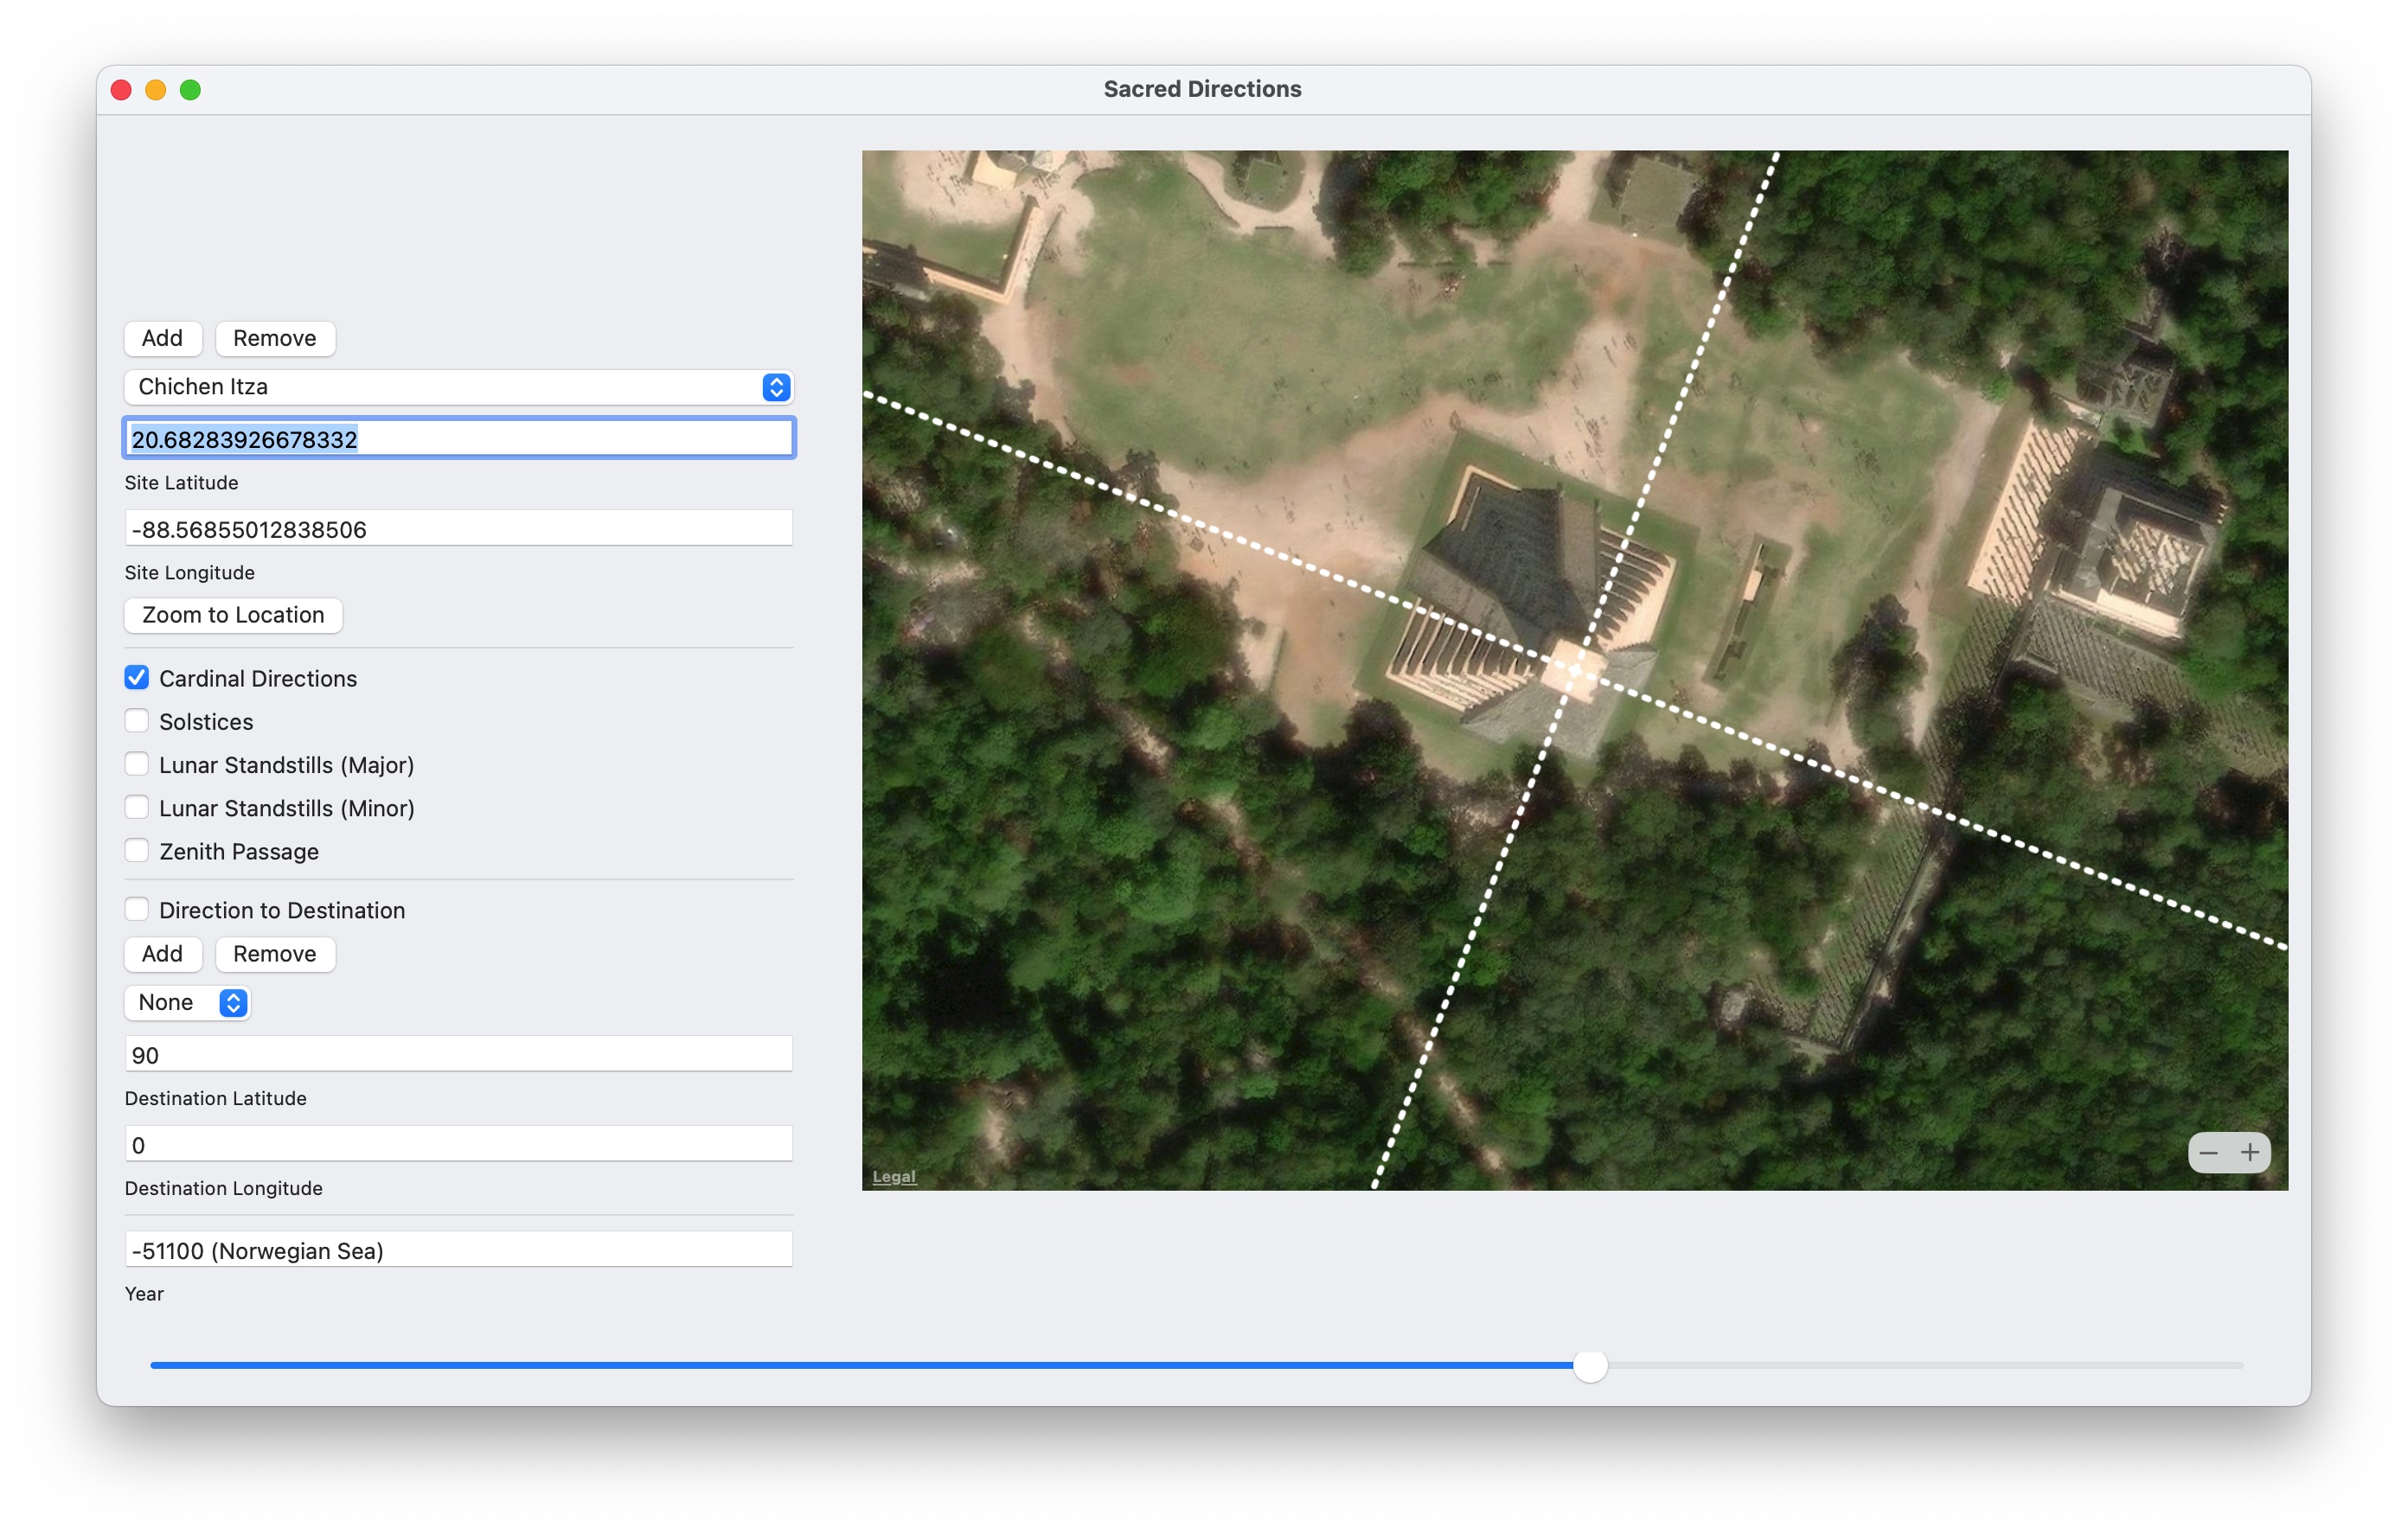Click Remove button under Direction to Destination
2408x1534 pixels.
click(274, 953)
